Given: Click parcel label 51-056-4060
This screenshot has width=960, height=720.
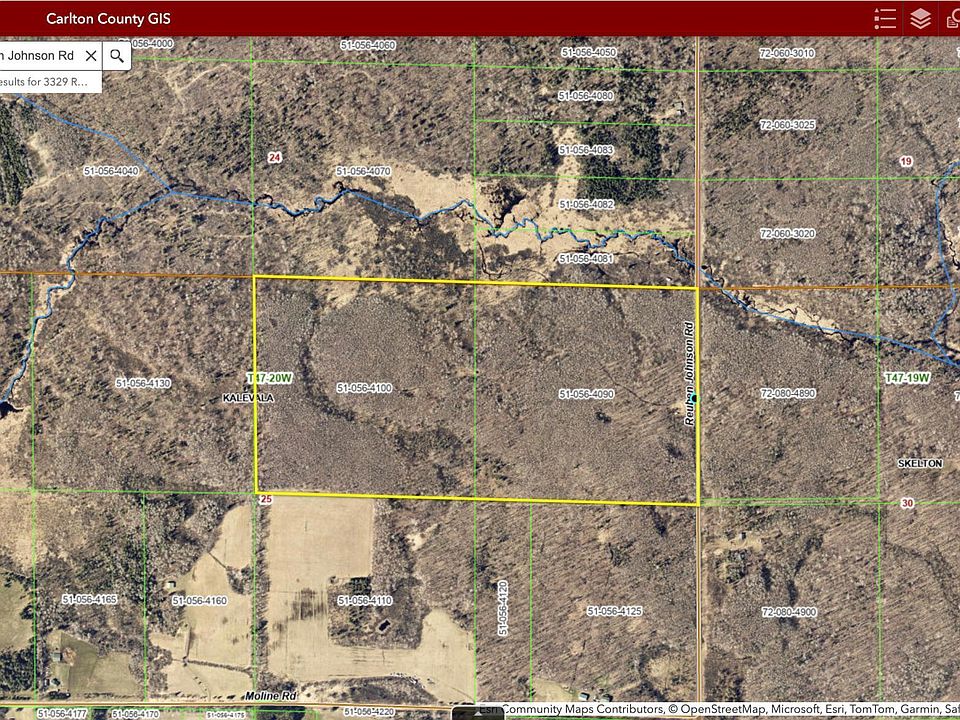Looking at the screenshot, I should pyautogui.click(x=367, y=45).
